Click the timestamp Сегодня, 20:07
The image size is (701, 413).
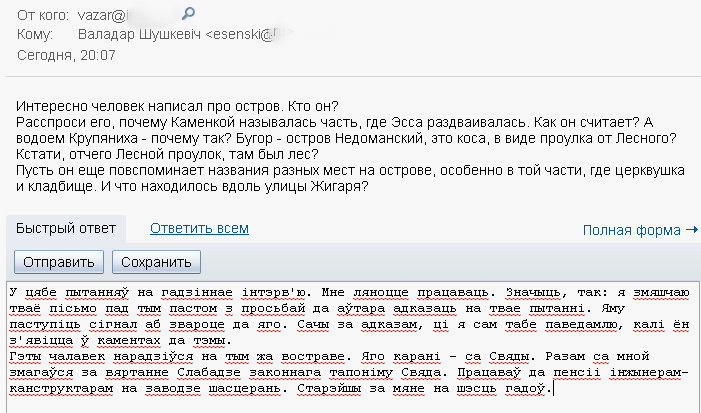pos(60,53)
